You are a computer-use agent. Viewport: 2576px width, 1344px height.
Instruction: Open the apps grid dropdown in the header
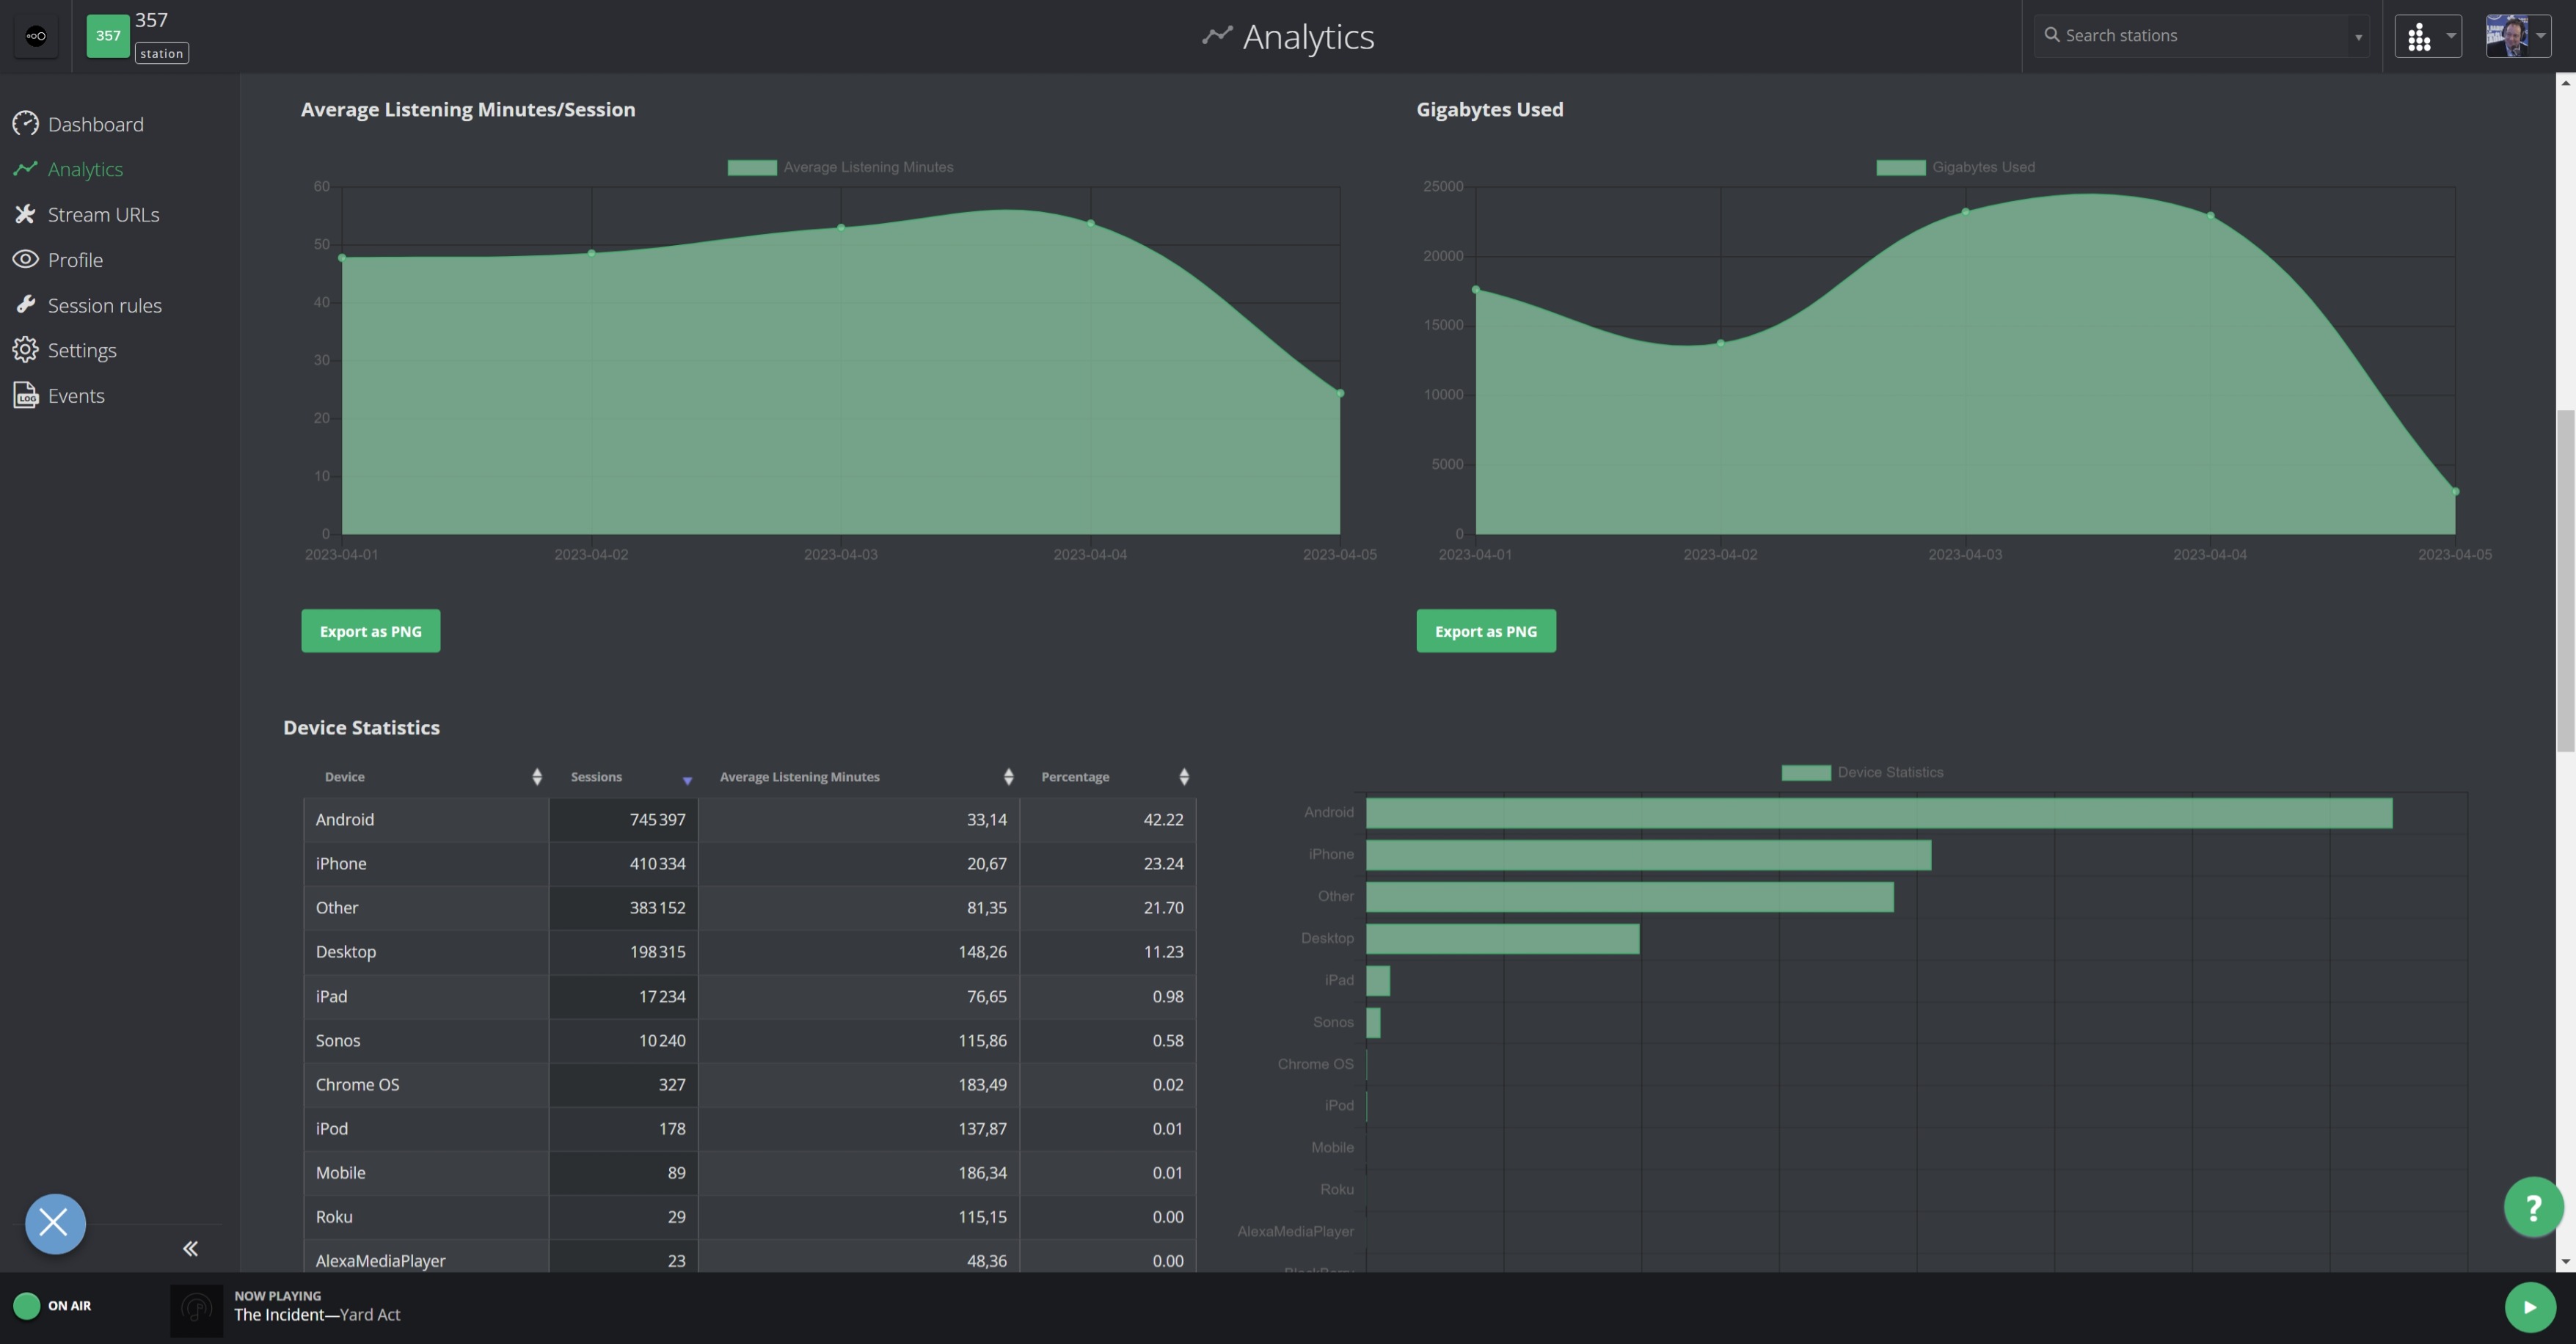(x=2427, y=36)
